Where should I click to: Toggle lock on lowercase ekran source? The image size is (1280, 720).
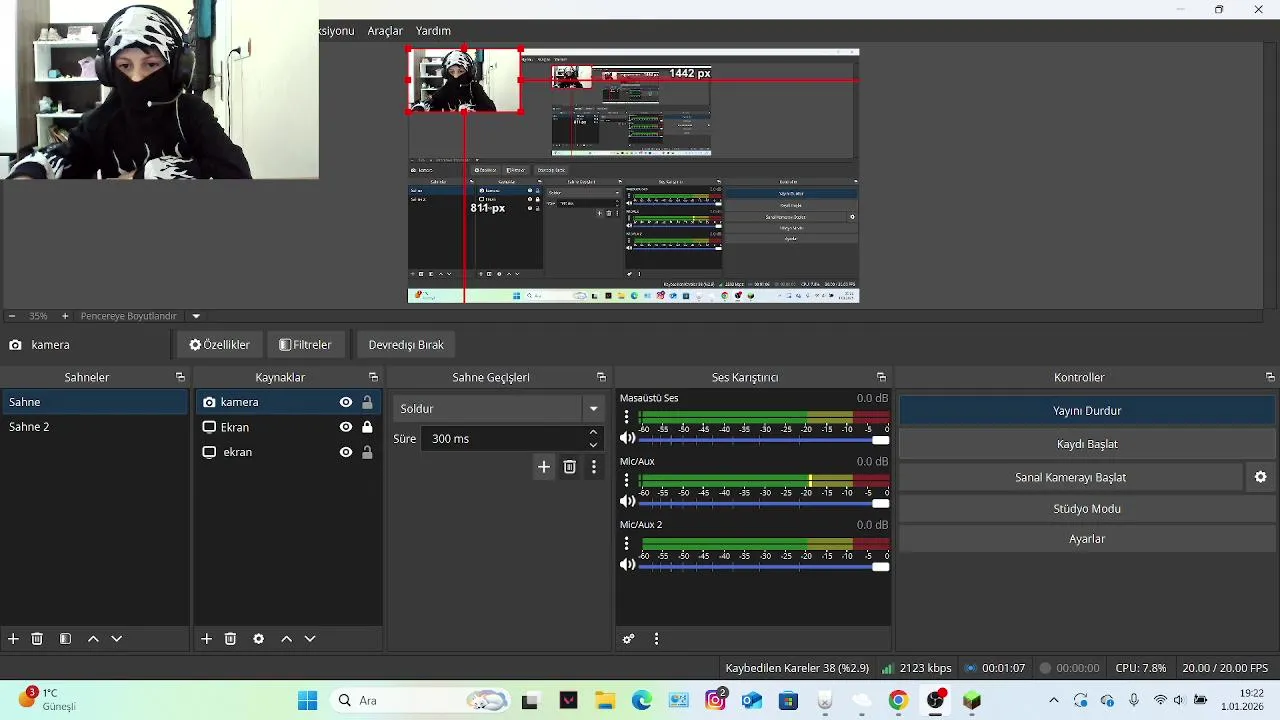[x=367, y=452]
